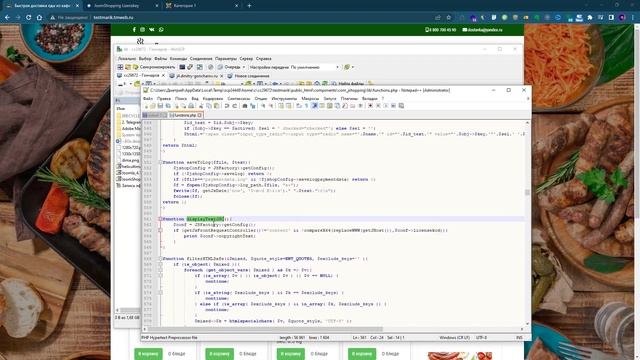Click the email address link in site header
This screenshot has height=360, width=640.
(482, 30)
